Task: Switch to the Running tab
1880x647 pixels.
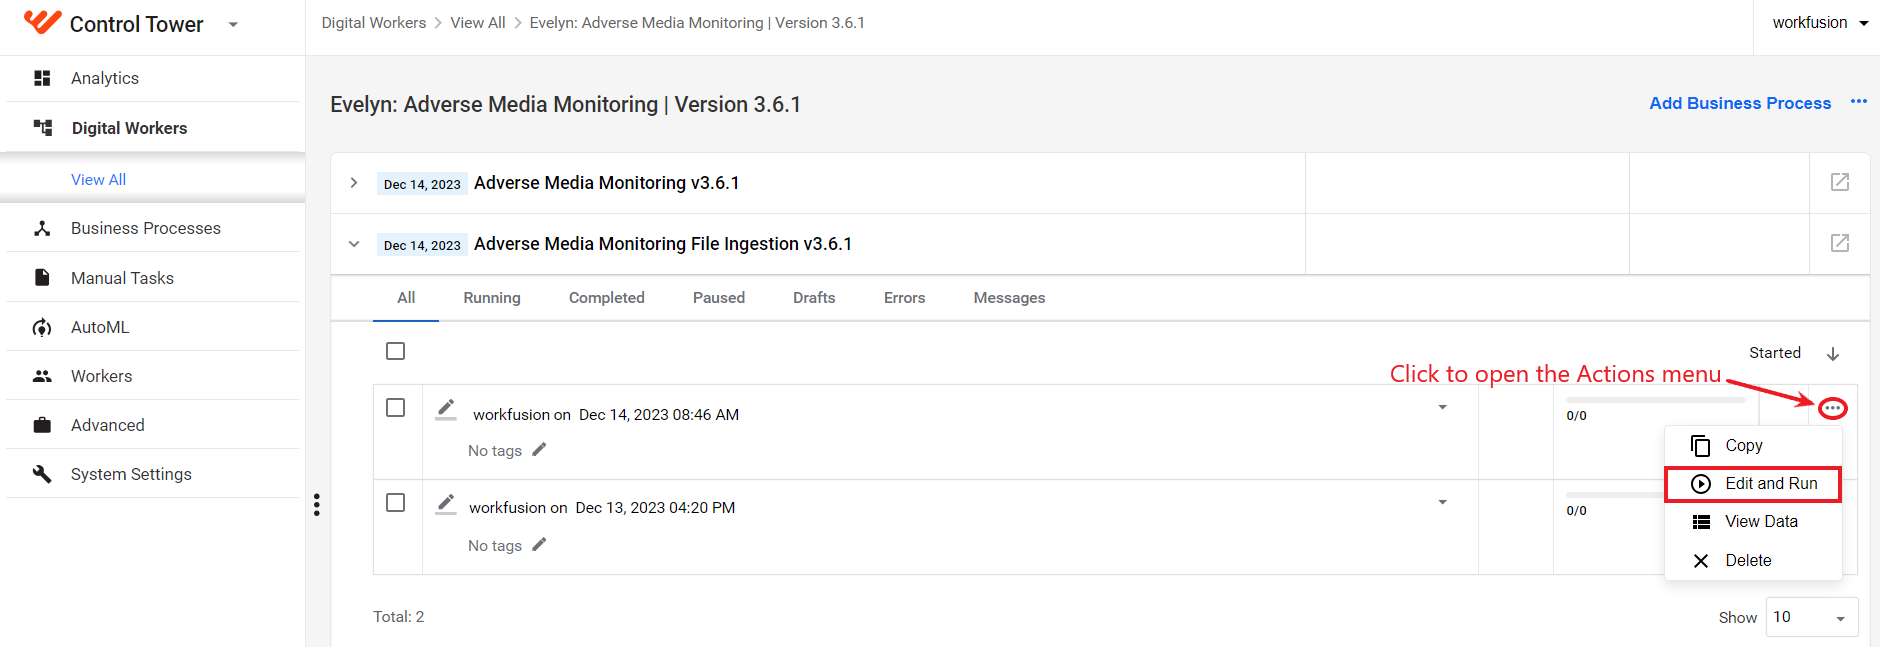Action: click(x=492, y=298)
